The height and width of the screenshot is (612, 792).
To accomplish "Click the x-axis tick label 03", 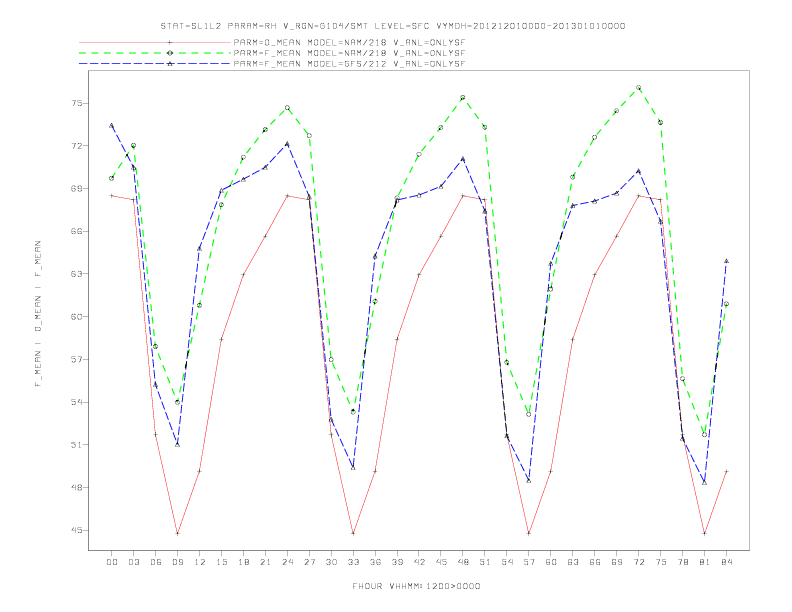I will click(x=133, y=562).
